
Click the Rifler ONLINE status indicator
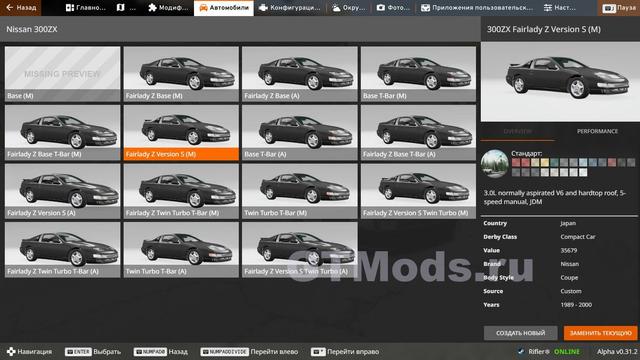(x=549, y=351)
